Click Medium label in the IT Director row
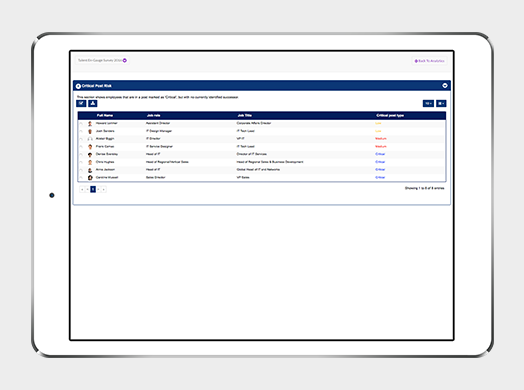524x390 pixels. (x=381, y=139)
